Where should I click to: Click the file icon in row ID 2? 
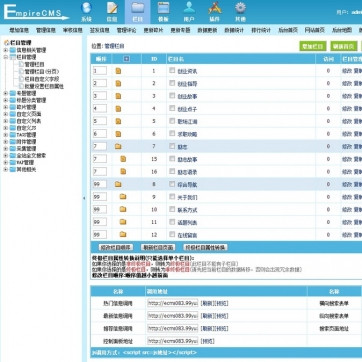[x=118, y=84]
